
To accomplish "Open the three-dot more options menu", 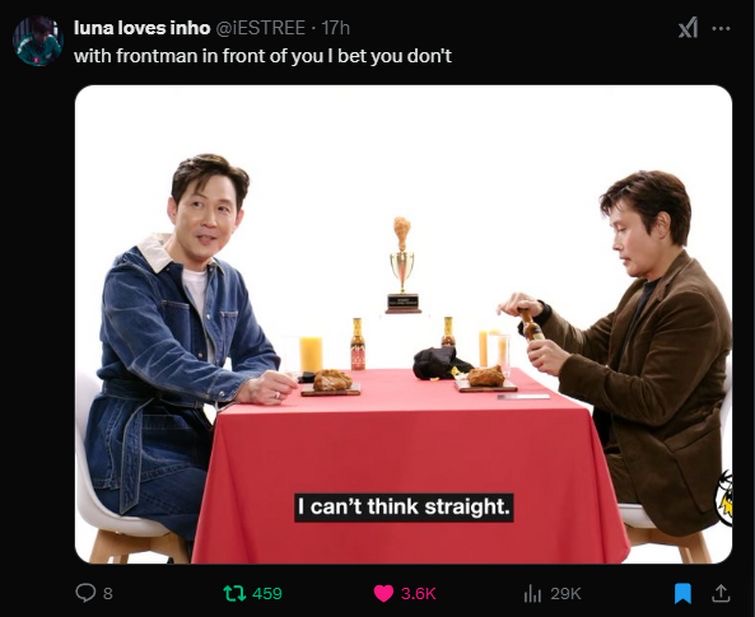I will pyautogui.click(x=721, y=28).
